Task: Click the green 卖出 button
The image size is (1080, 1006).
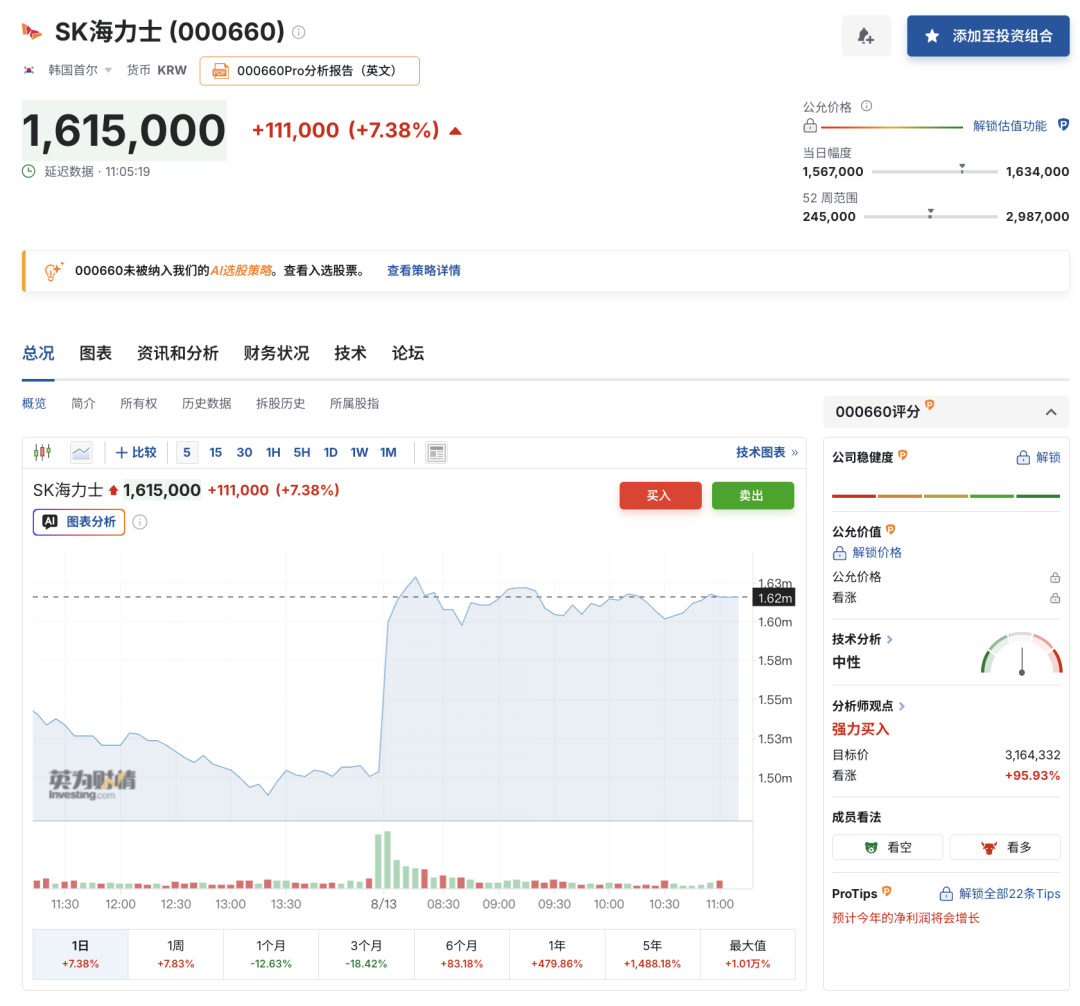Action: point(752,496)
